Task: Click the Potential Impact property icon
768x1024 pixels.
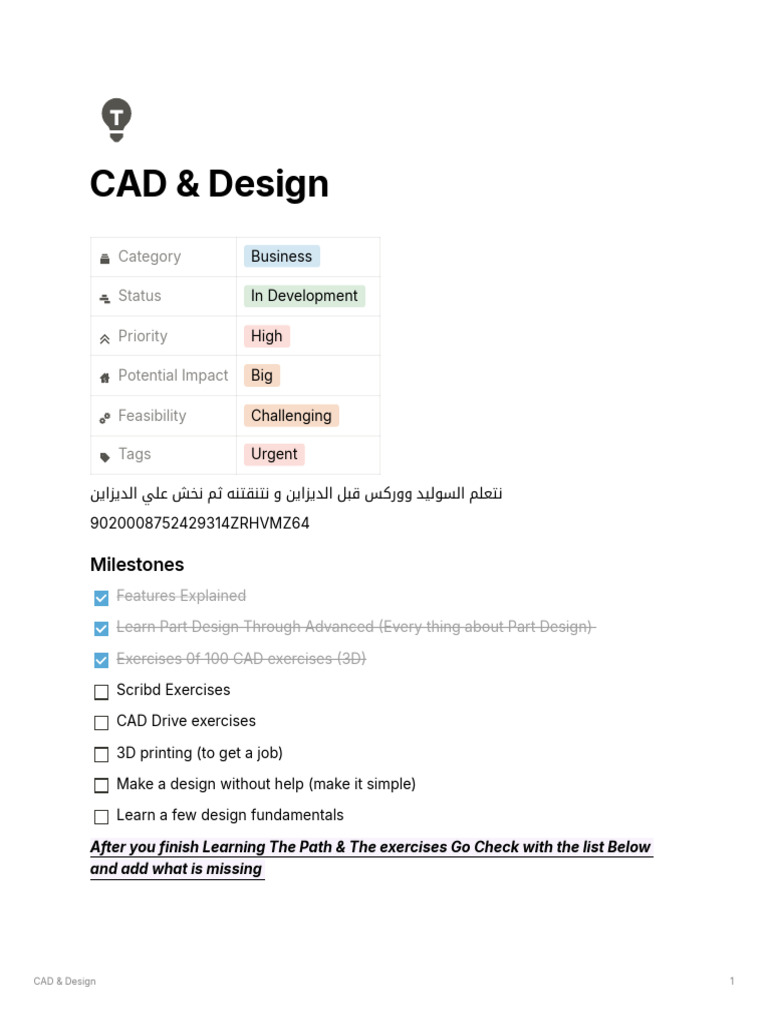Action: pos(104,377)
